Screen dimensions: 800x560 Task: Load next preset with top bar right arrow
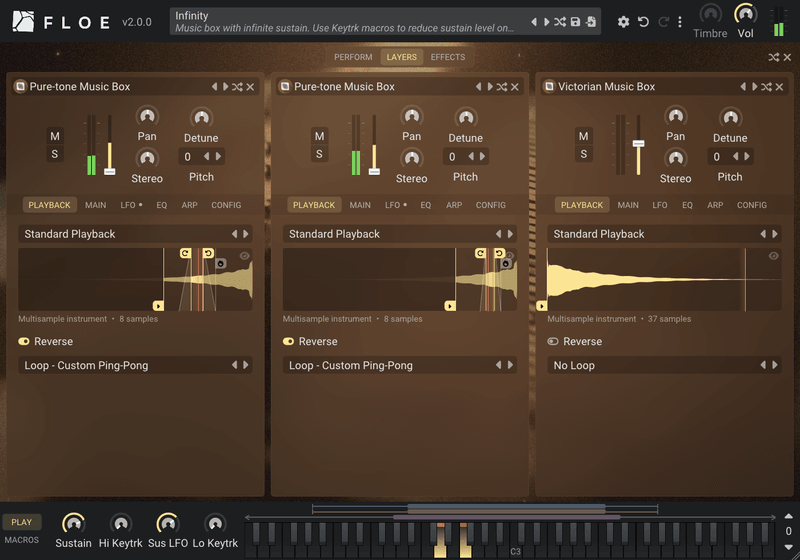click(x=546, y=22)
